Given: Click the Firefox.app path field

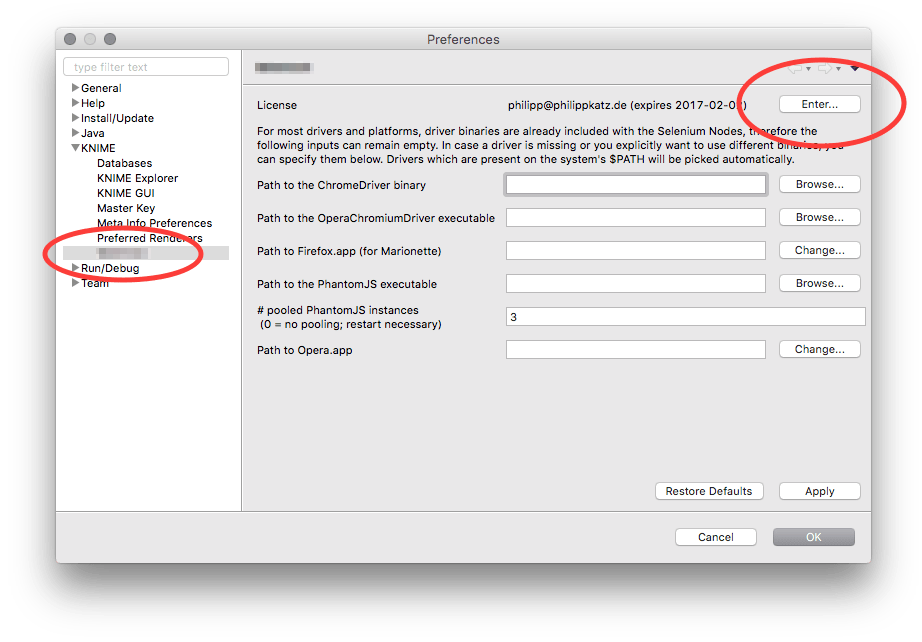Looking at the screenshot, I should click(636, 250).
